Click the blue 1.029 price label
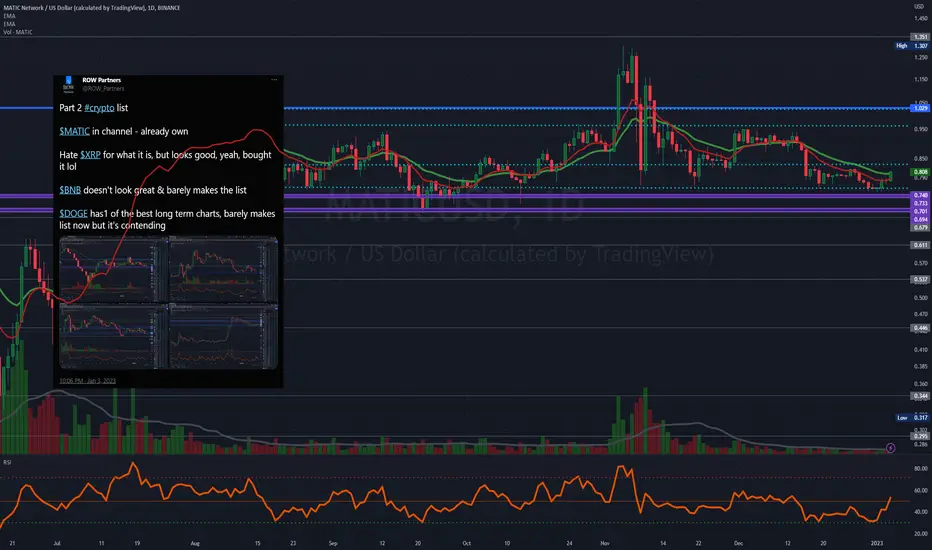Screen dimensions: 932x550 pyautogui.click(x=920, y=108)
